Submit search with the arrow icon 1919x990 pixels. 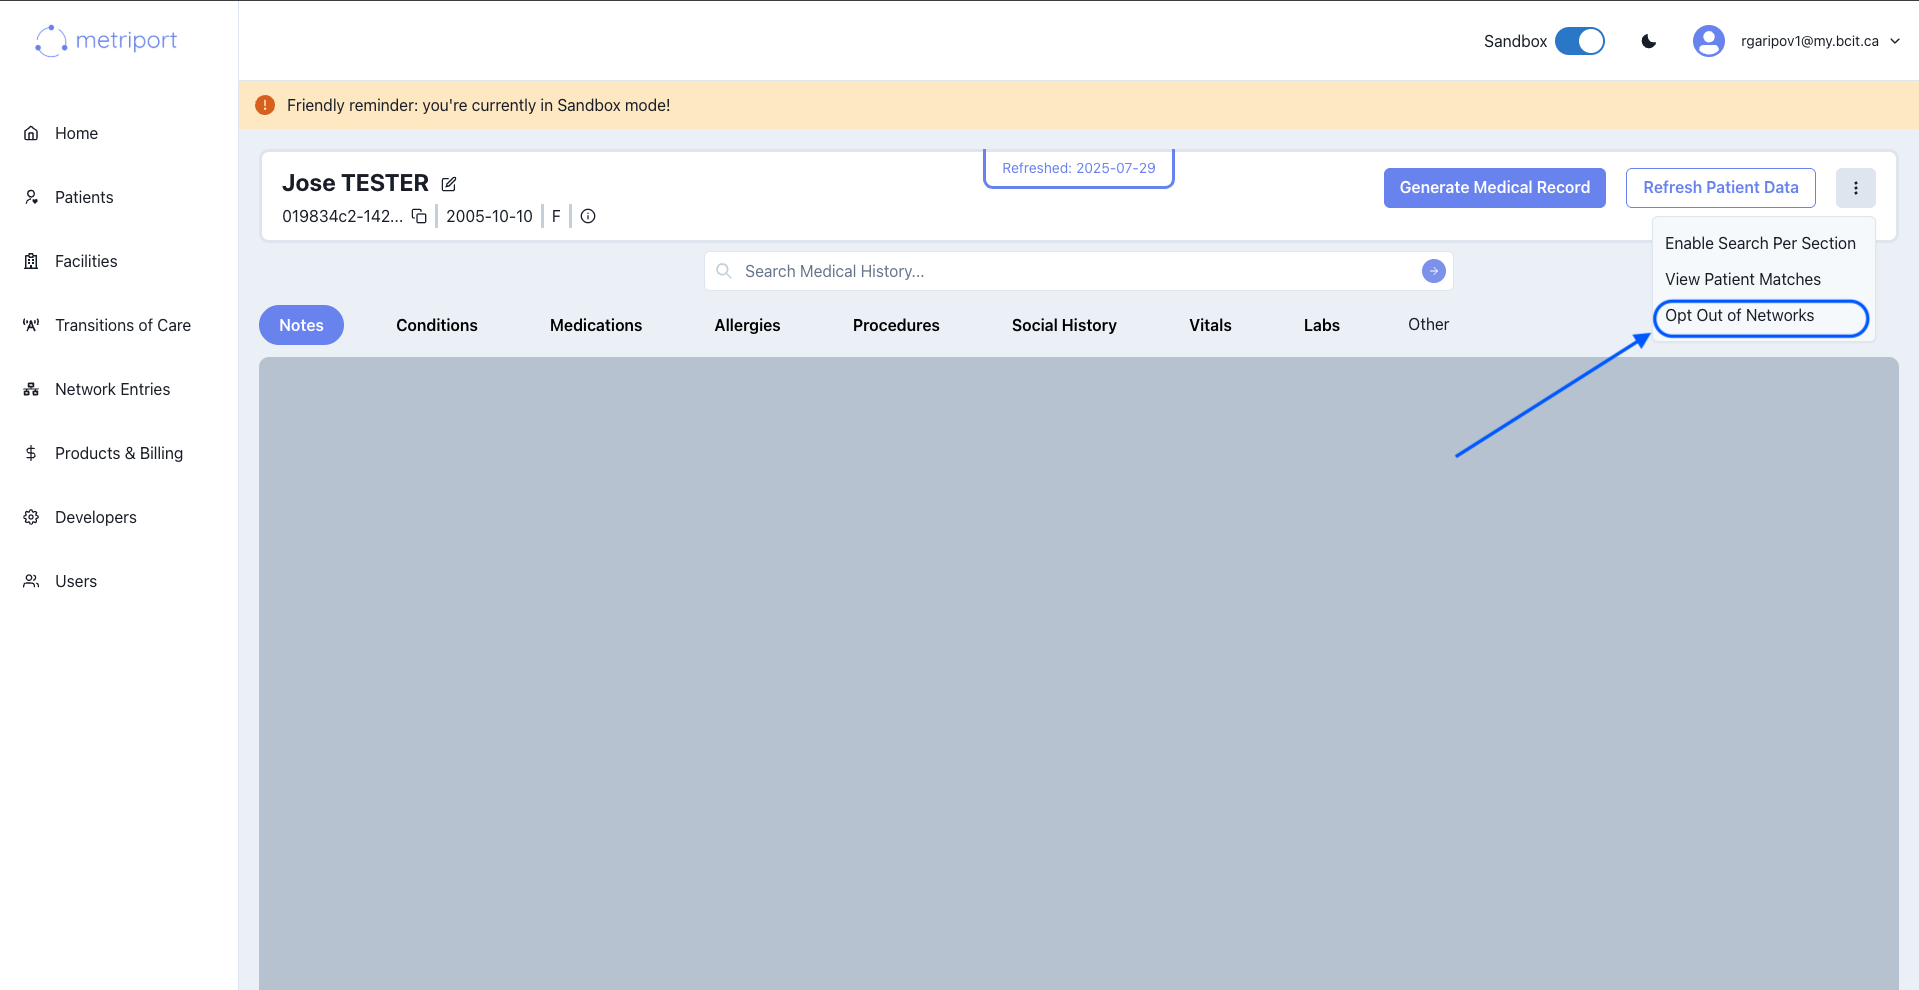[1433, 270]
